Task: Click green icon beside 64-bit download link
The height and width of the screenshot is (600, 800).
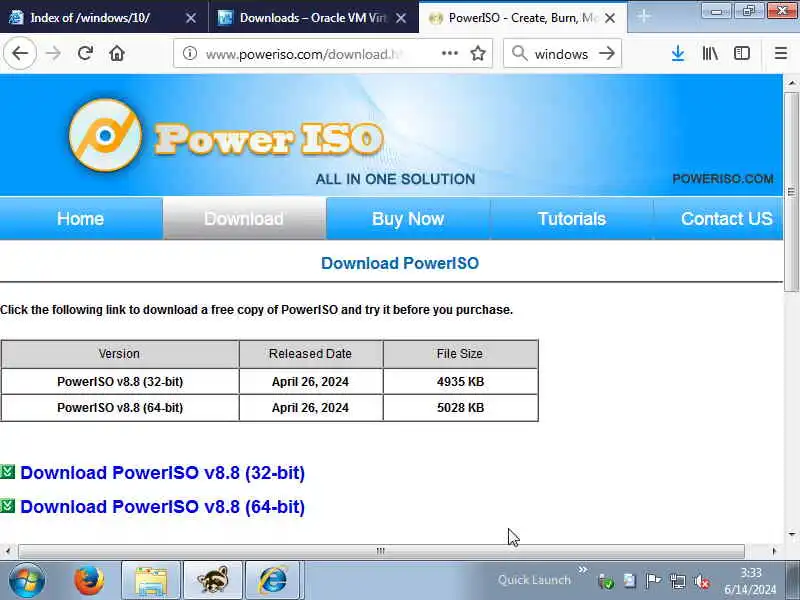Action: pos(8,506)
